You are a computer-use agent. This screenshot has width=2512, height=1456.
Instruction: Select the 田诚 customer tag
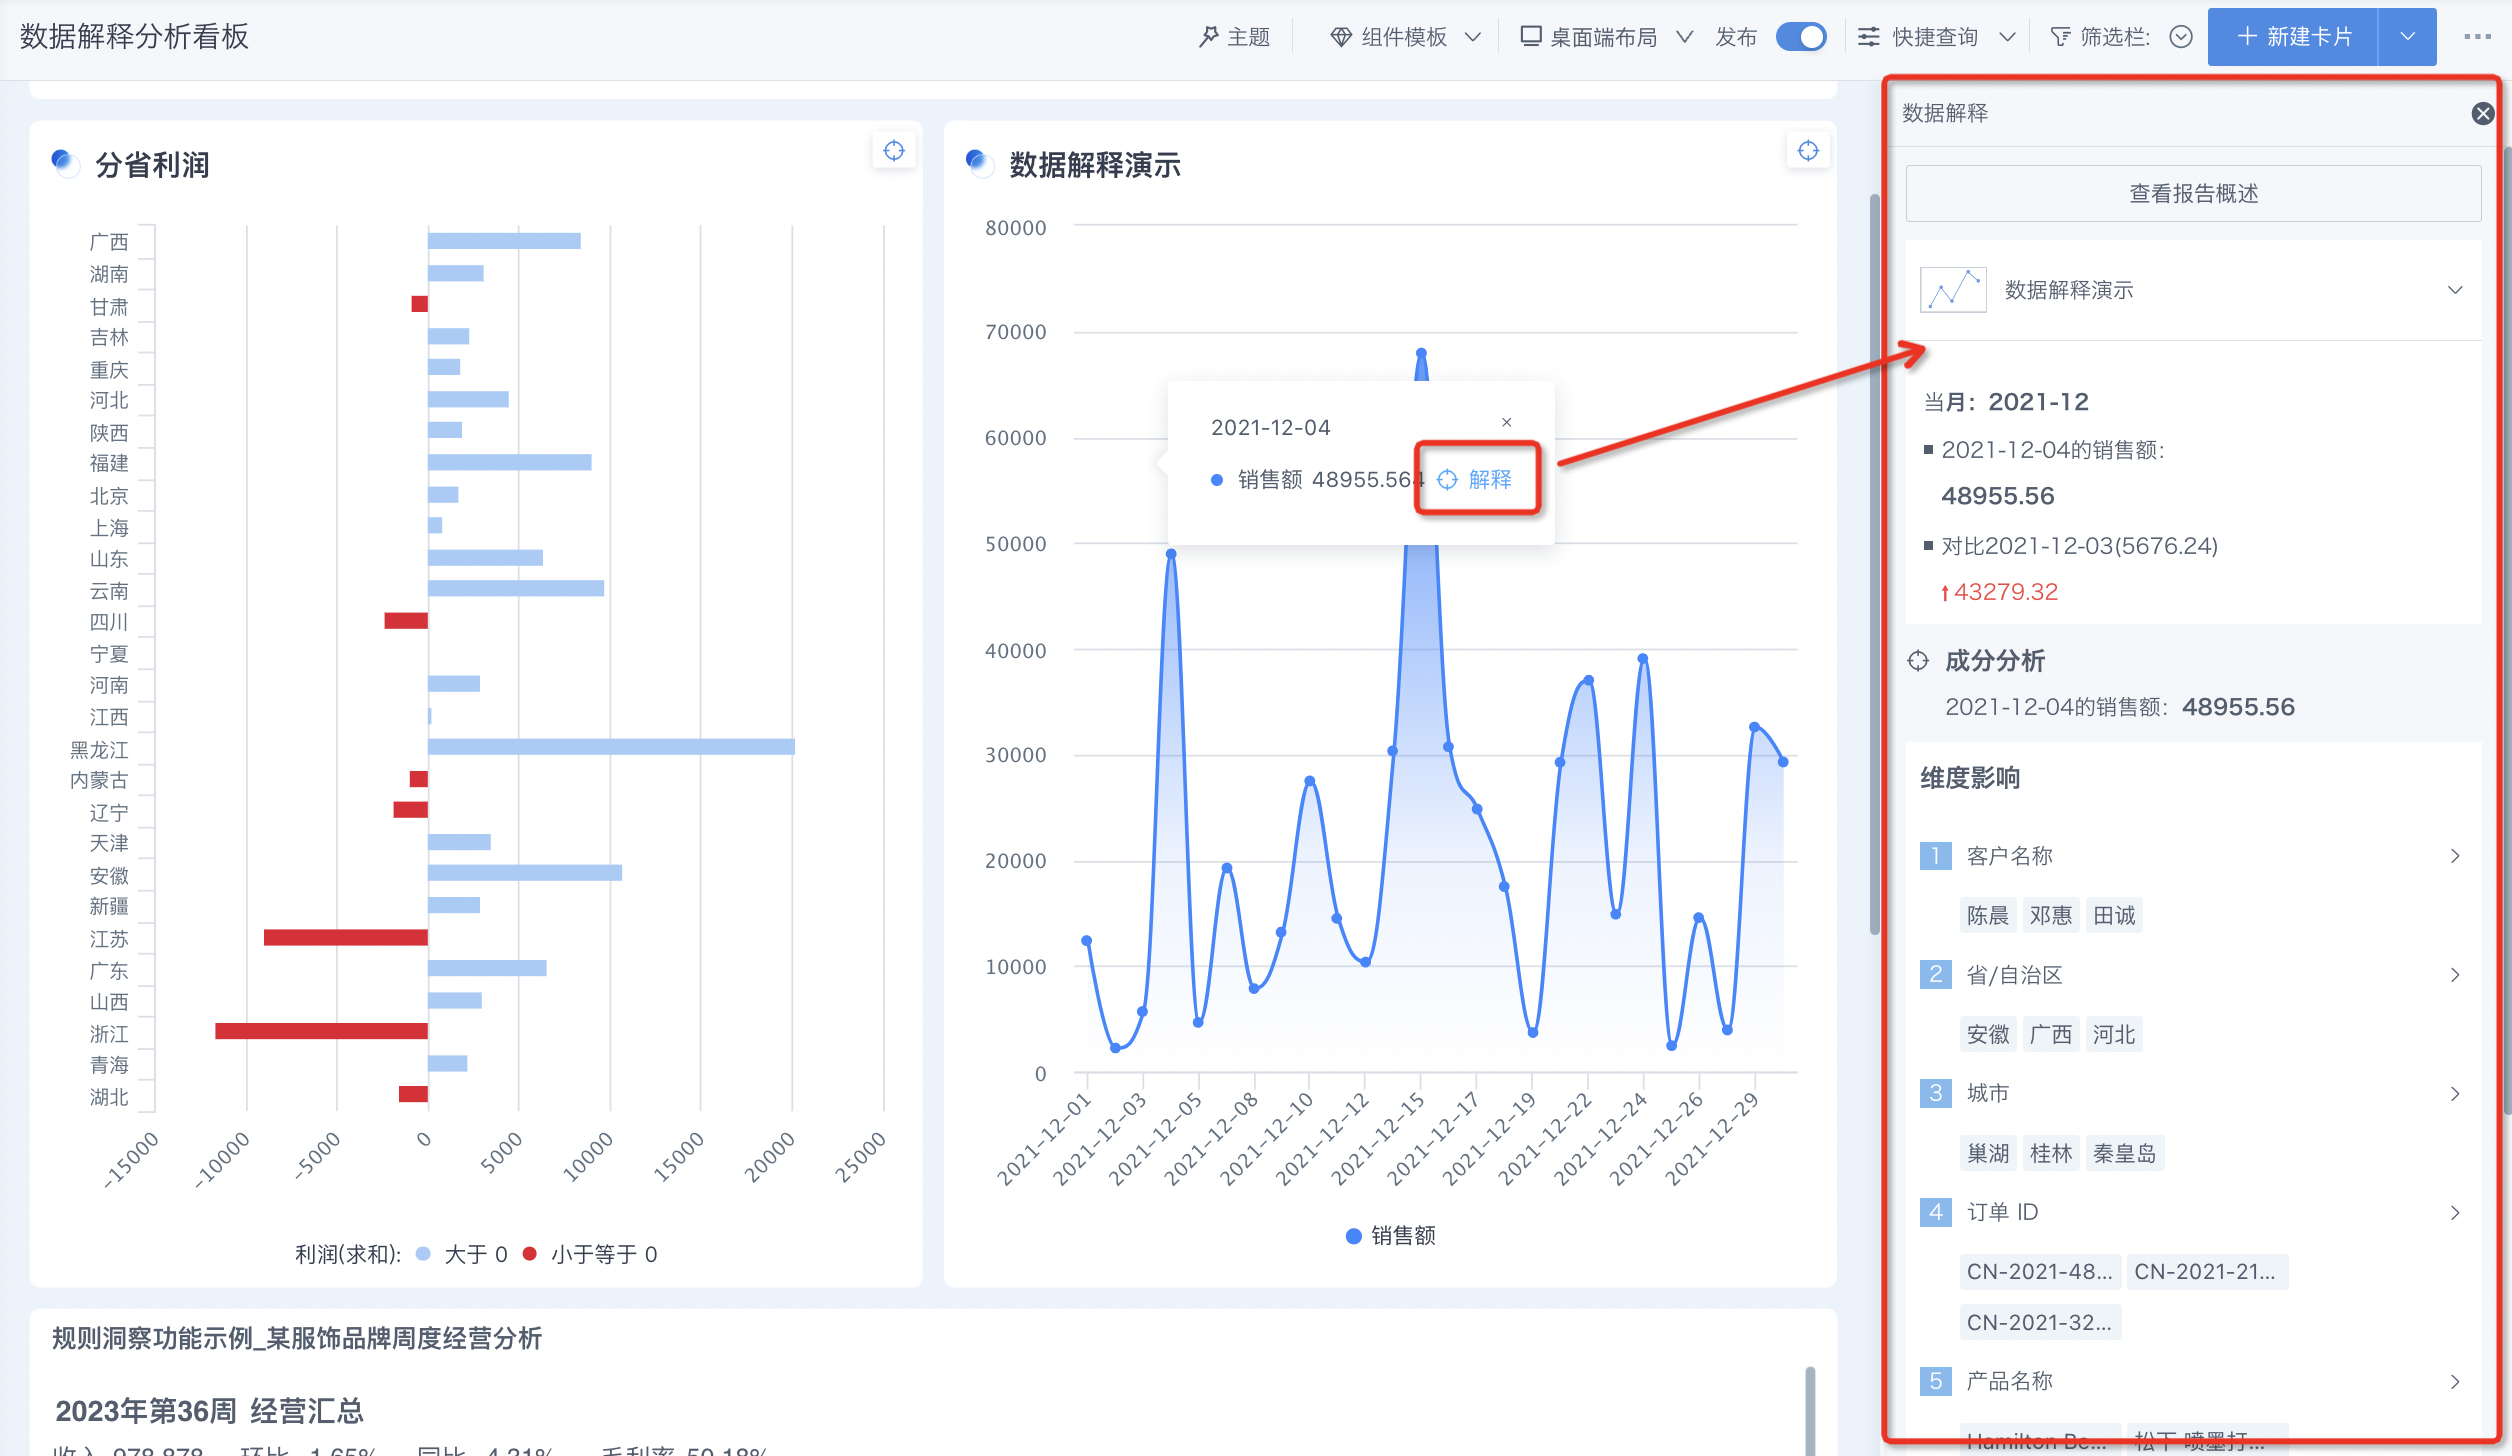tap(2113, 915)
